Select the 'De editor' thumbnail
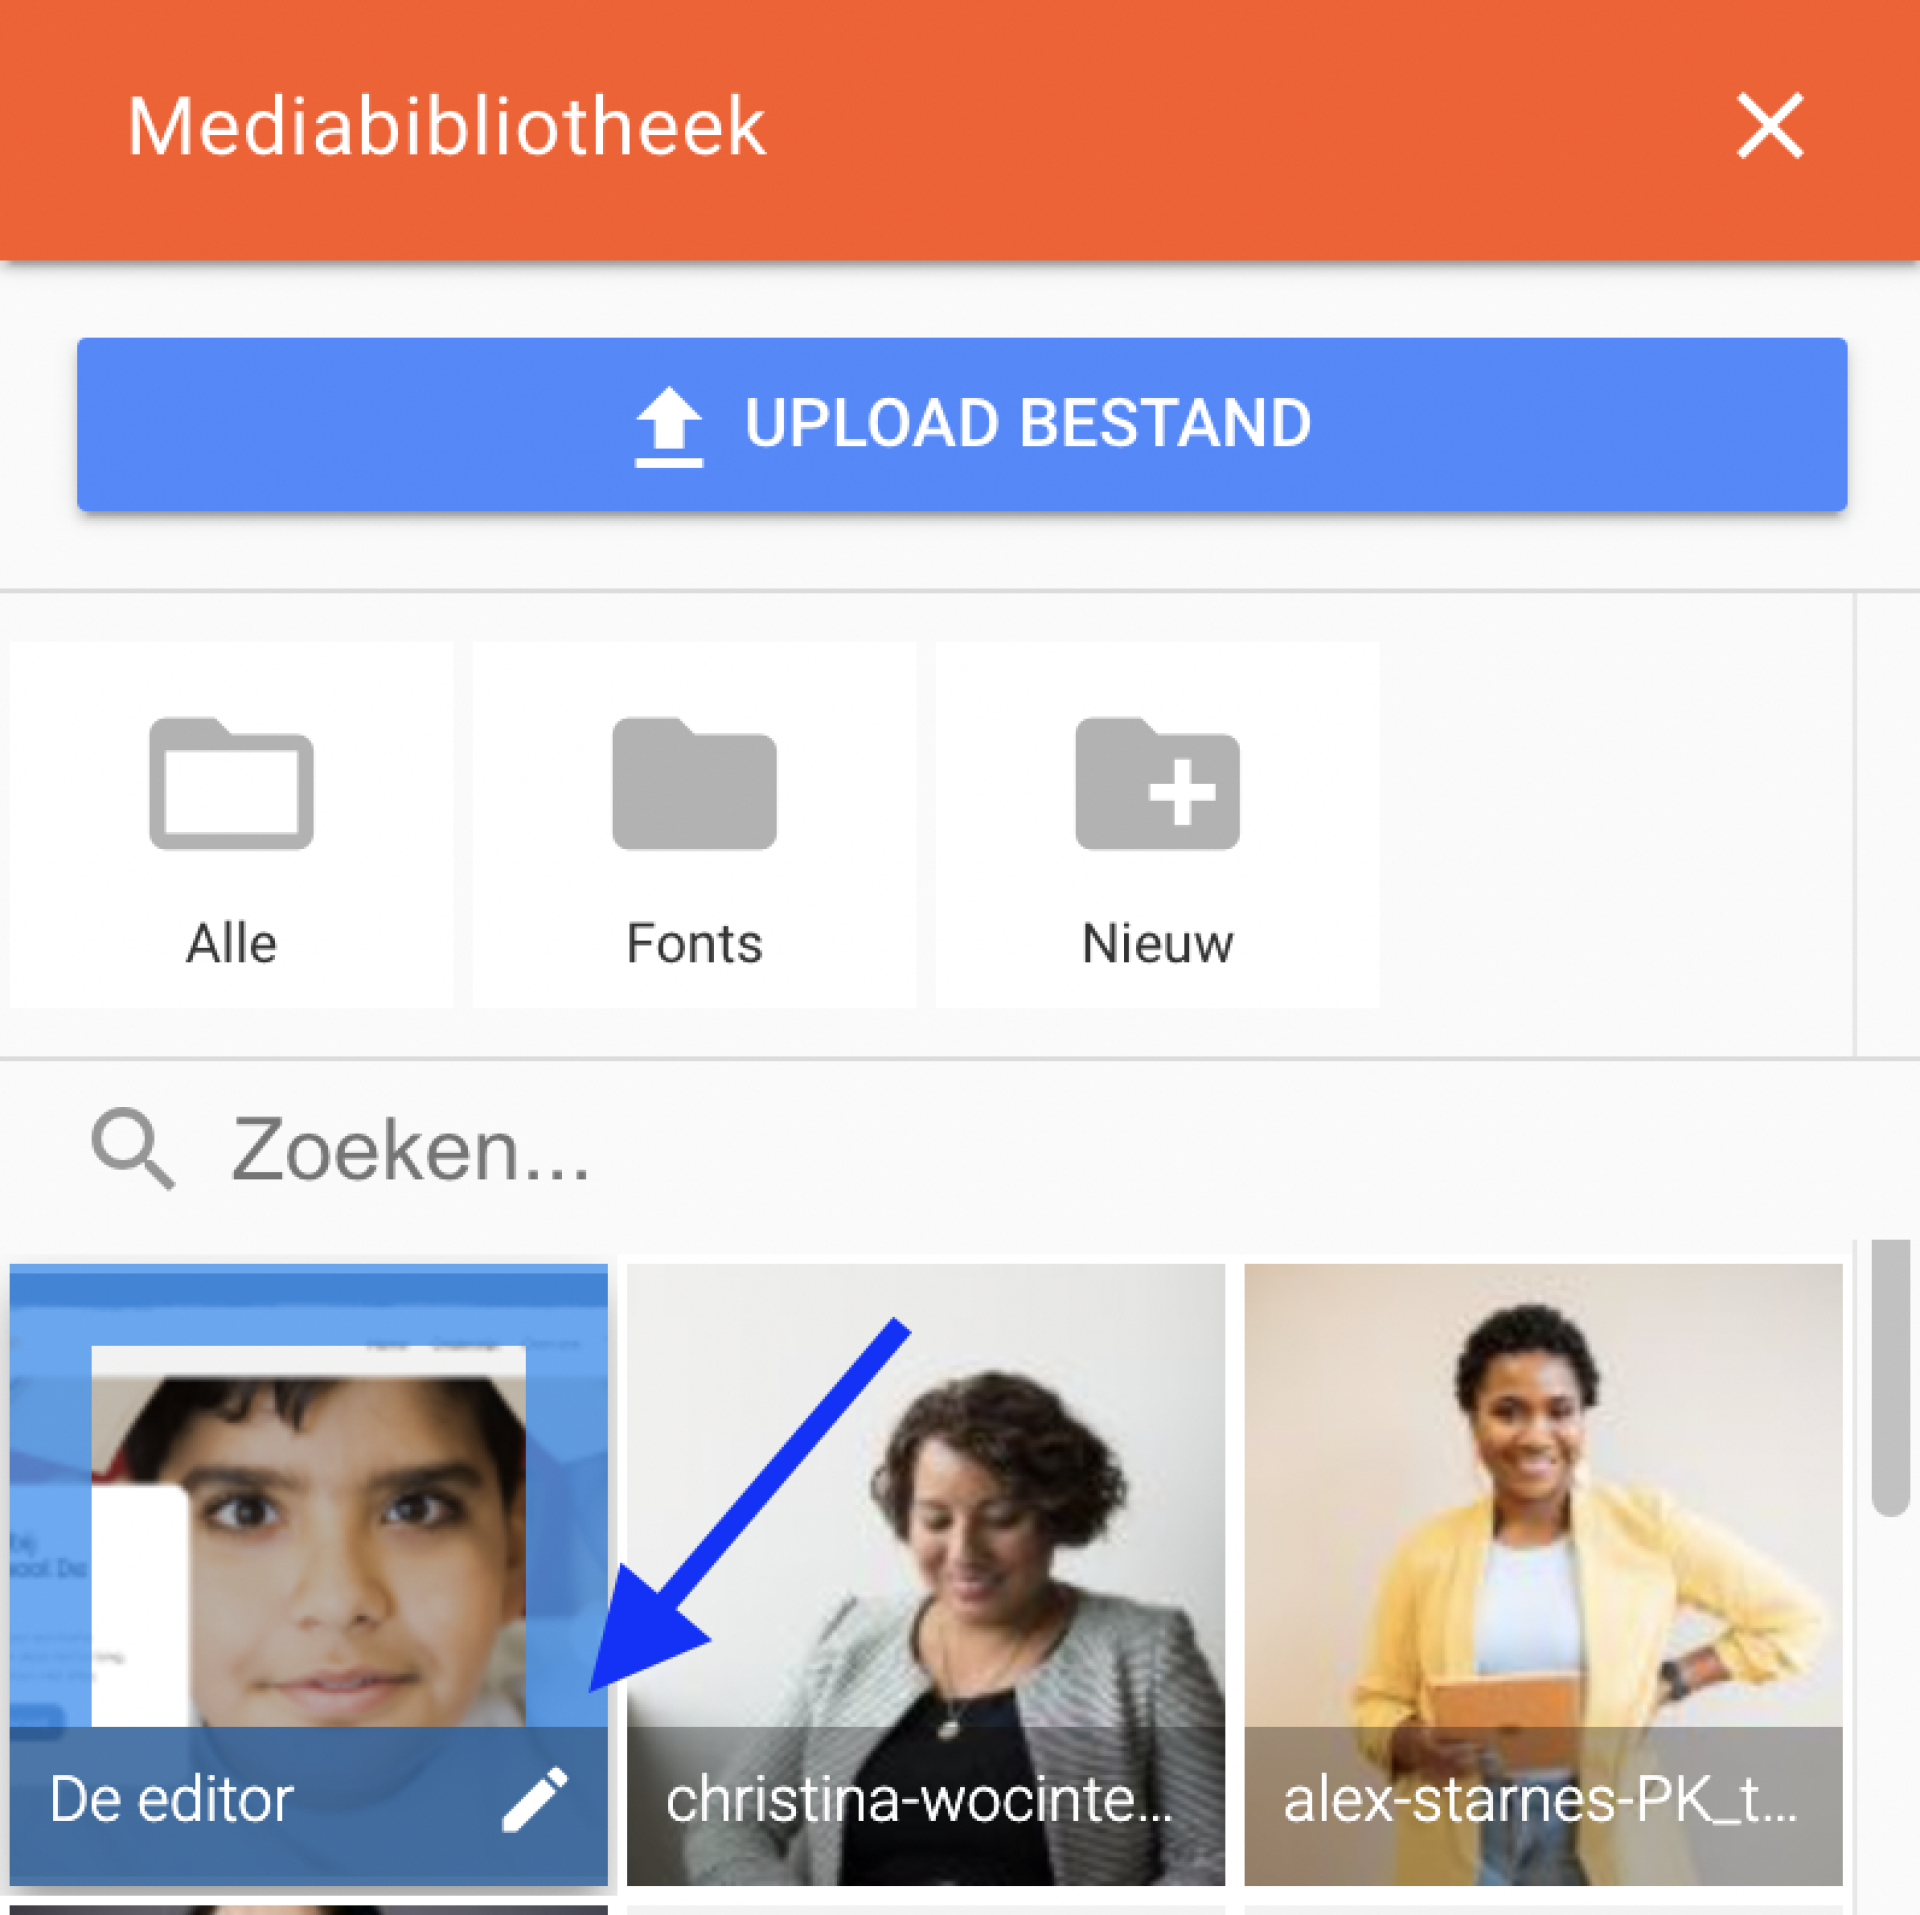This screenshot has width=1920, height=1915. (x=308, y=1574)
